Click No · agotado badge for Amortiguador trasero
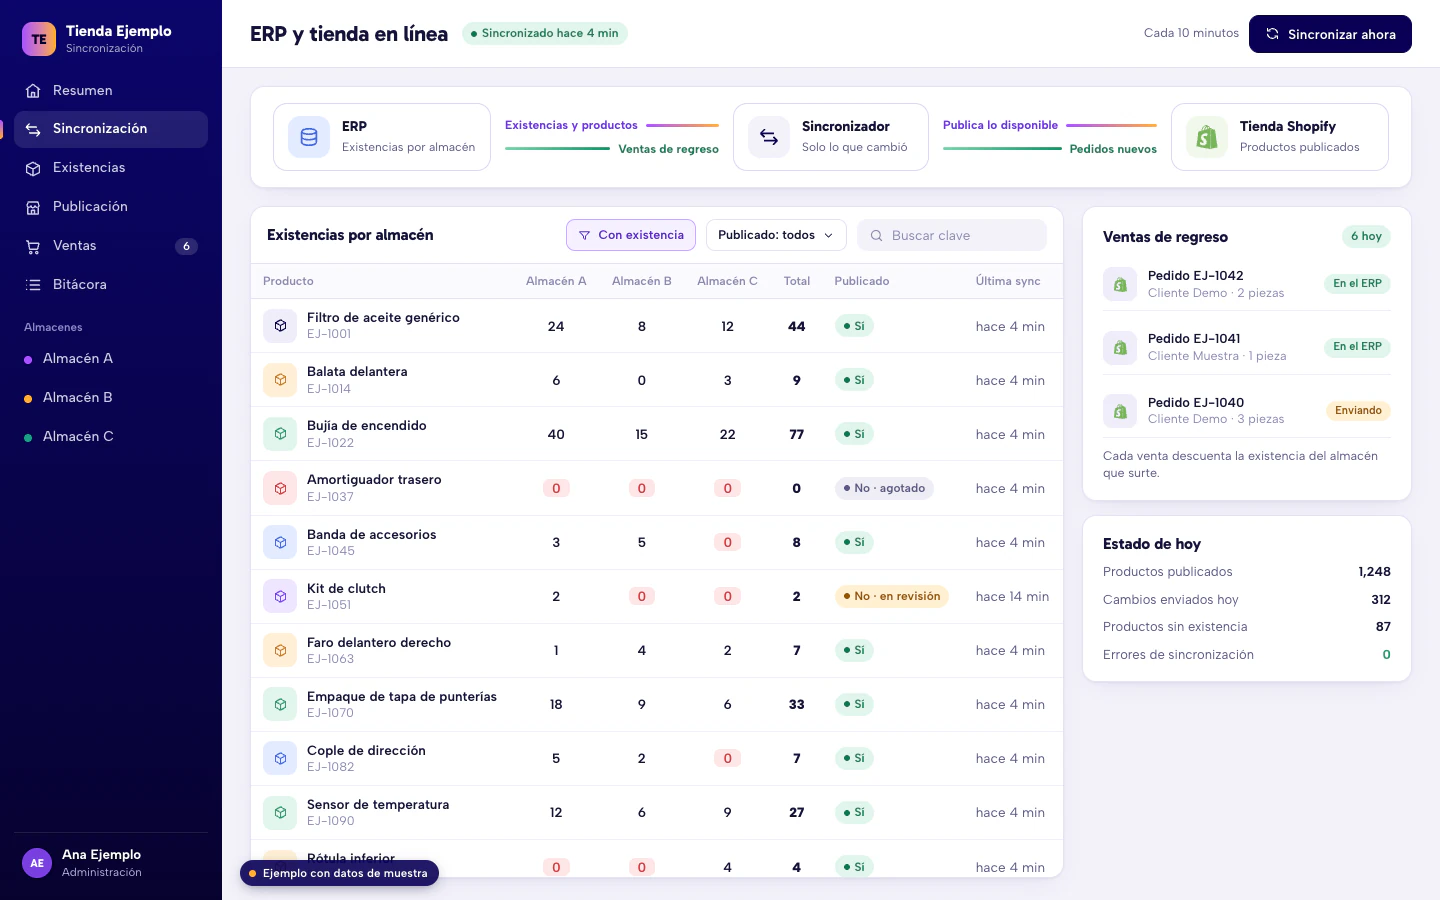1440x900 pixels. (x=884, y=488)
